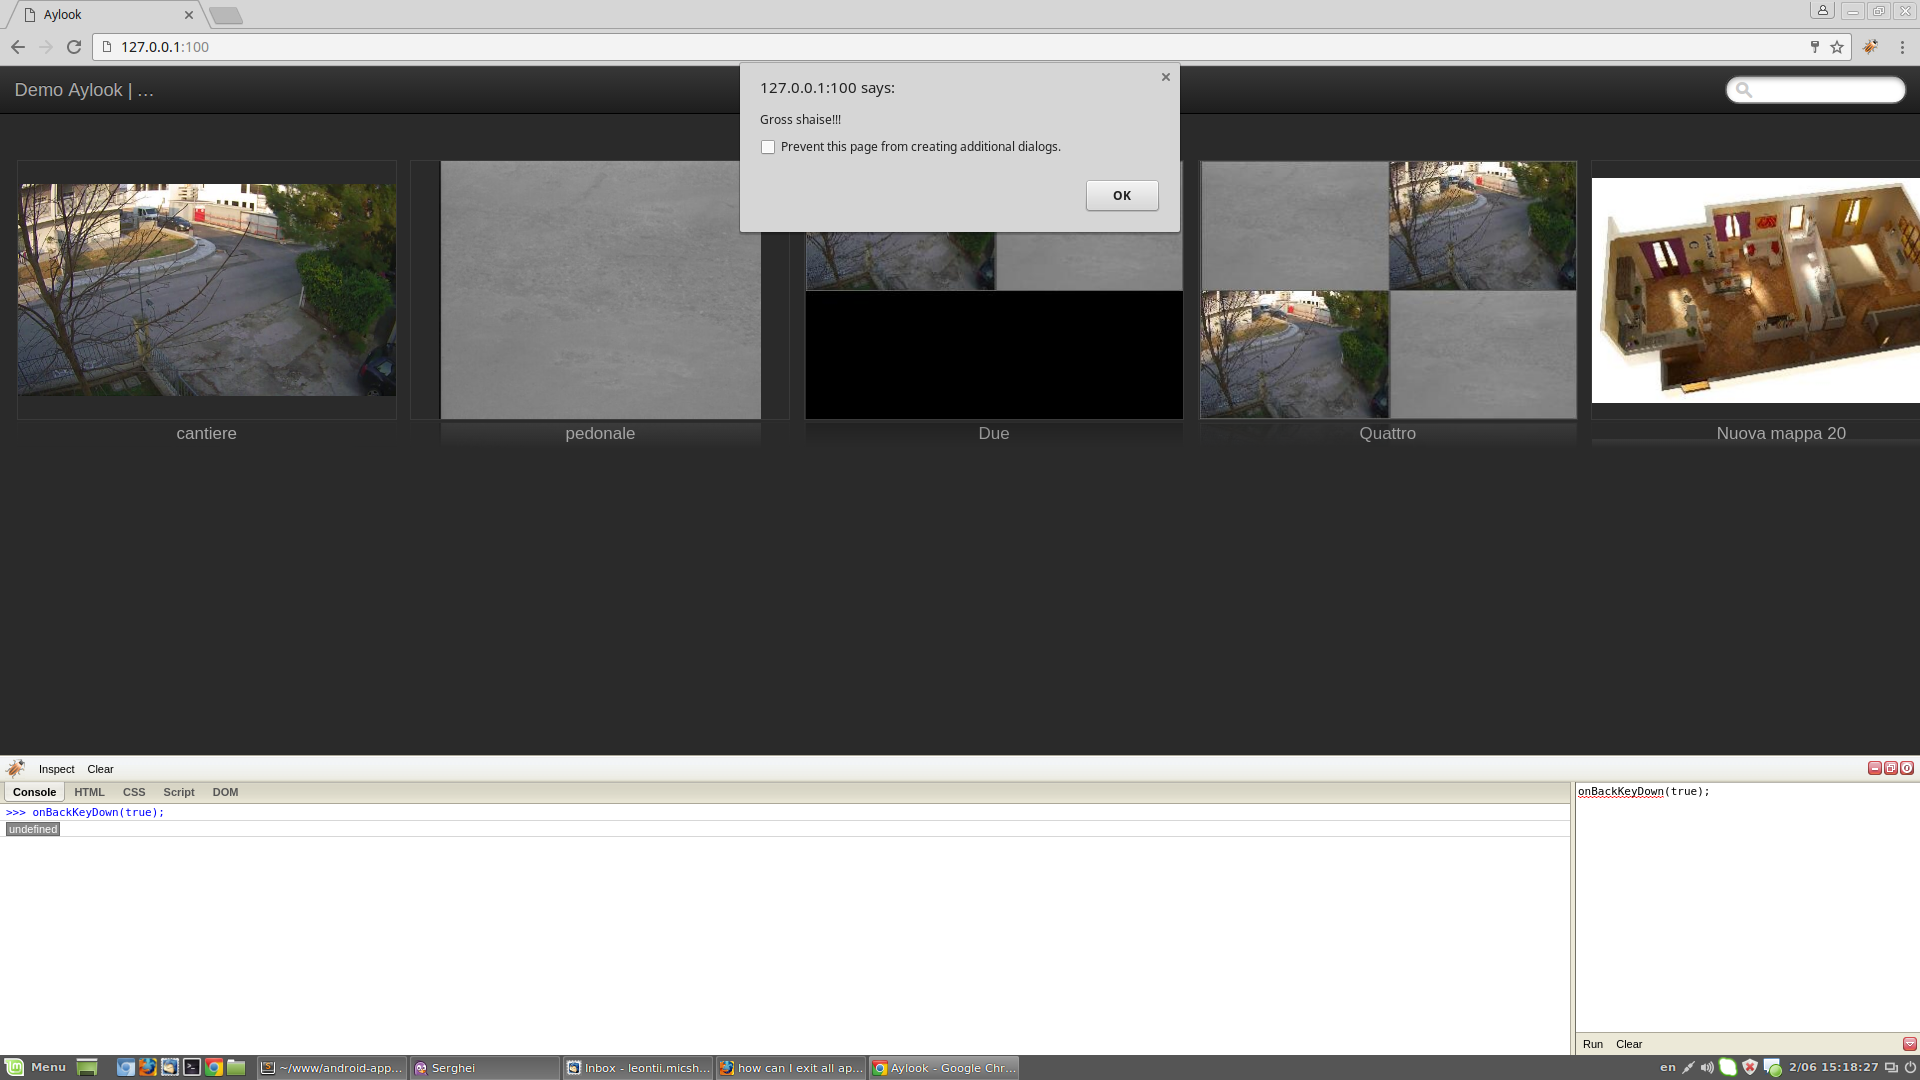This screenshot has width=1920, height=1080.
Task: Switch to the Firebug HTML tab
Action: [89, 792]
